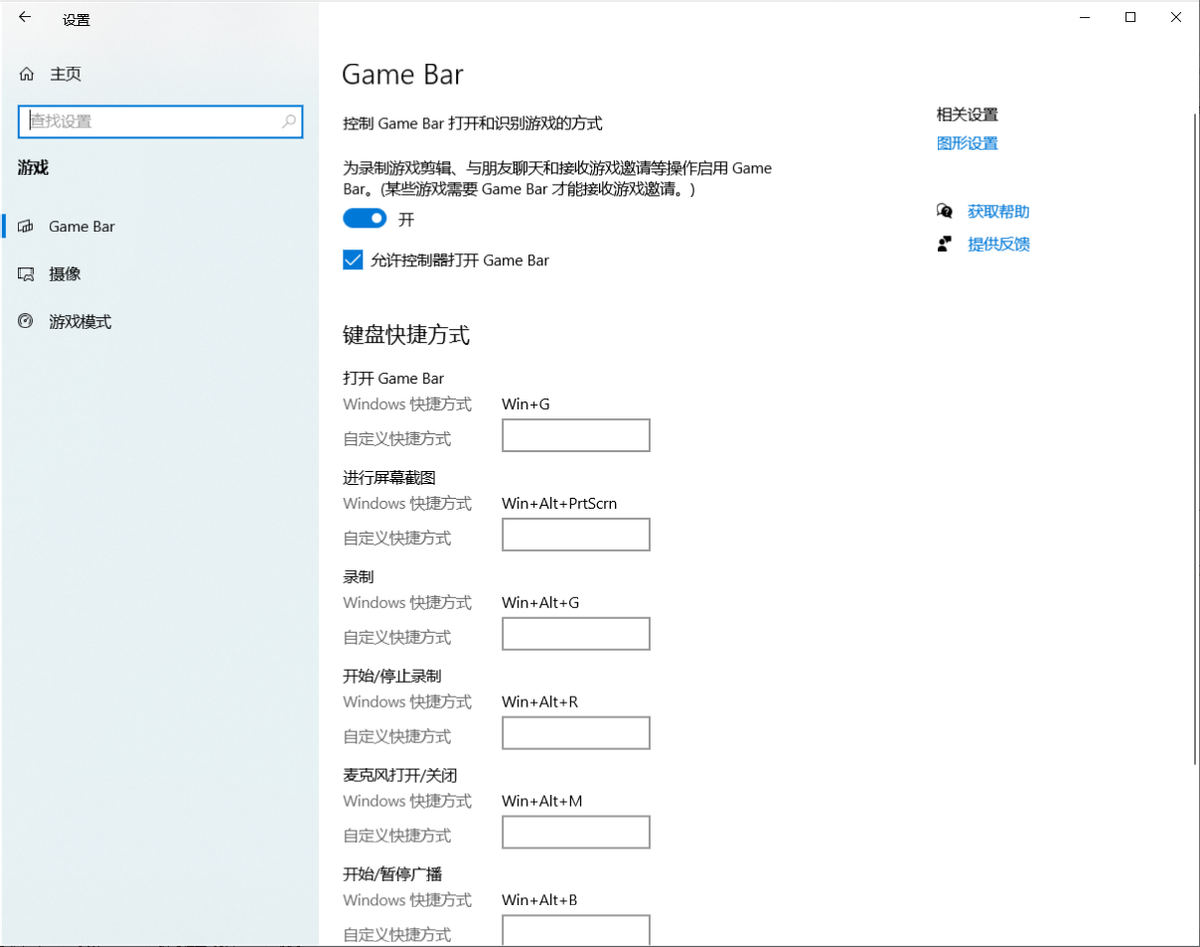The image size is (1200, 947).
Task: Click the back arrow icon
Action: 25,17
